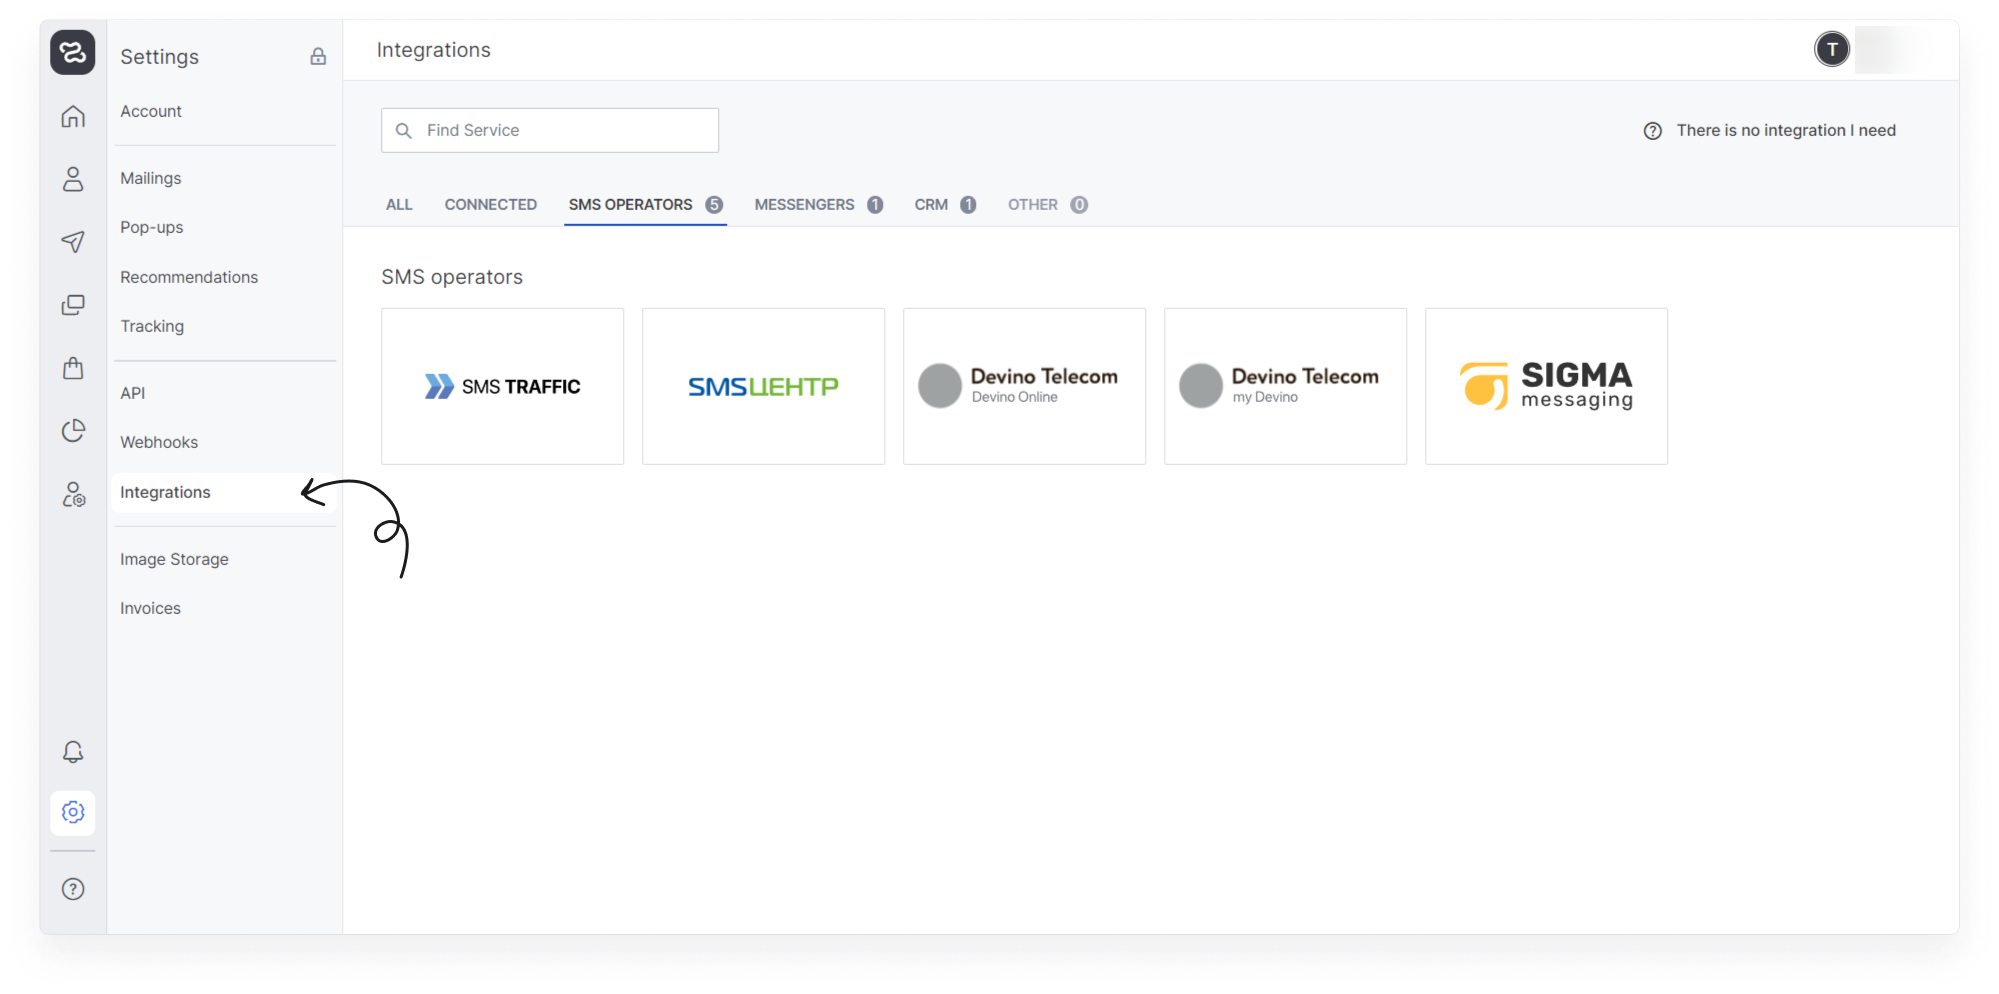Click the settings gear icon

pos(73,812)
